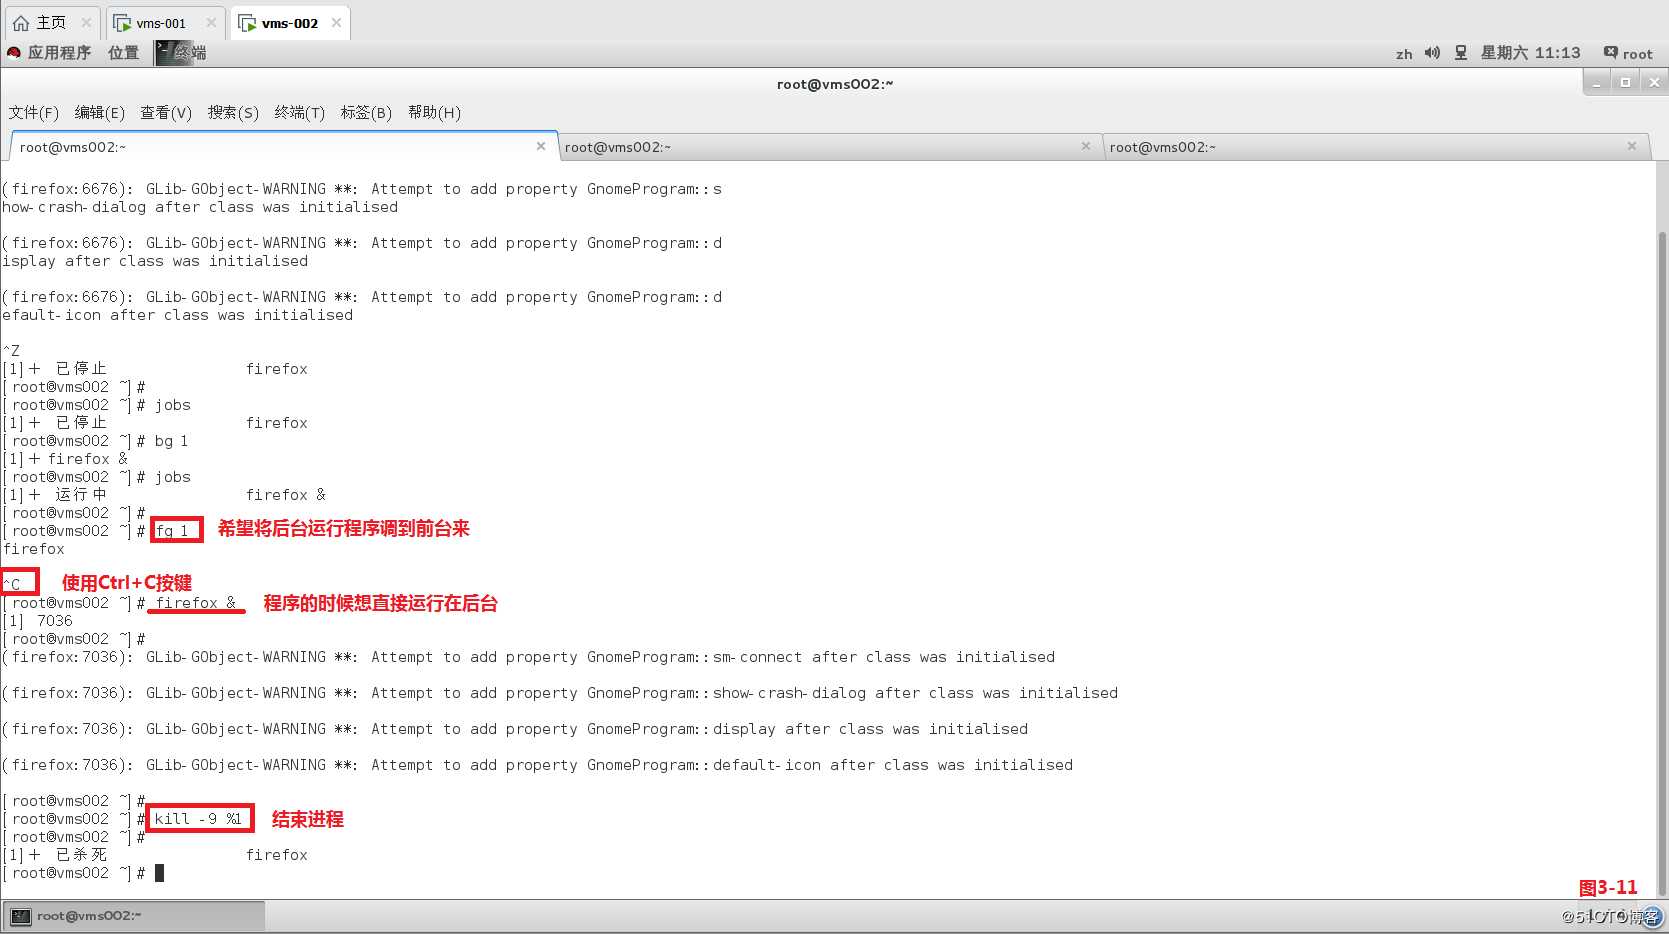Click the '[1] 7036' job line
The image size is (1669, 934).
38,620
